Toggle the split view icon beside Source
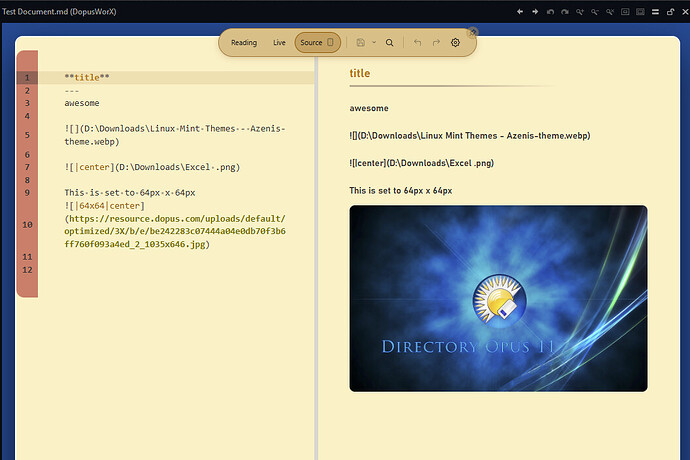The height and width of the screenshot is (460, 690). point(330,42)
